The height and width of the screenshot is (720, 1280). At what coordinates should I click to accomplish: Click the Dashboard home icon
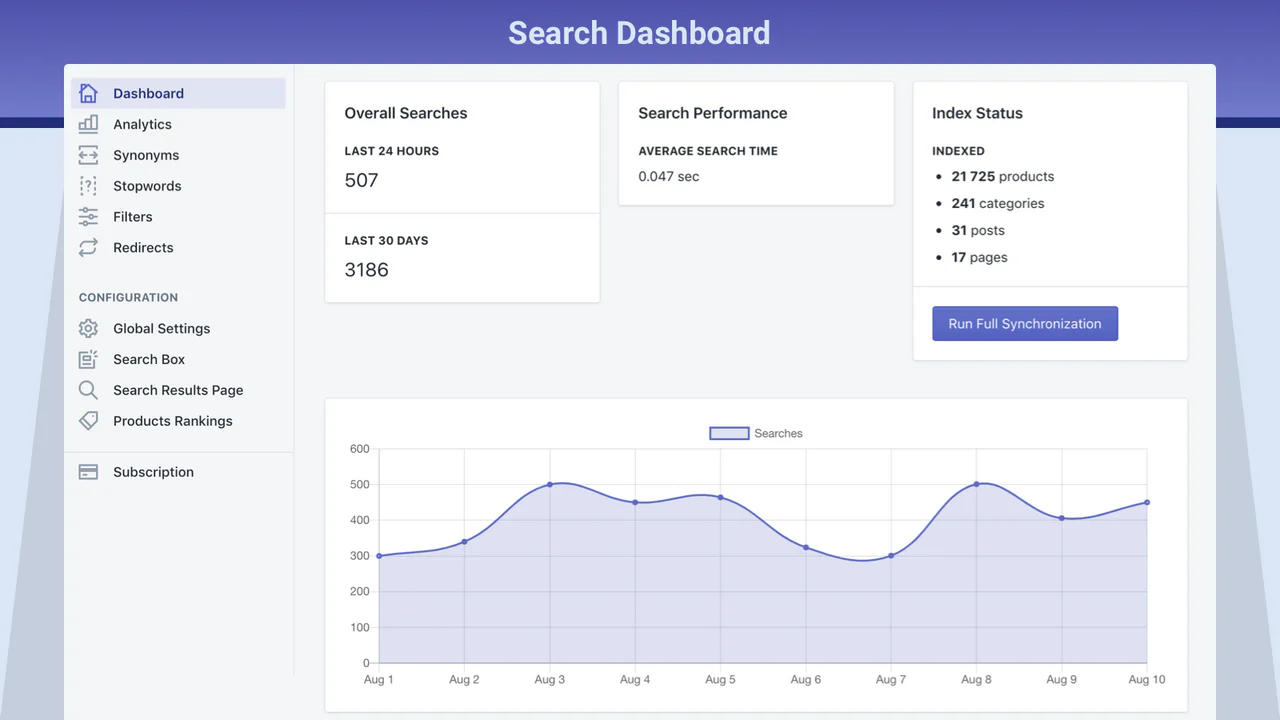[88, 93]
